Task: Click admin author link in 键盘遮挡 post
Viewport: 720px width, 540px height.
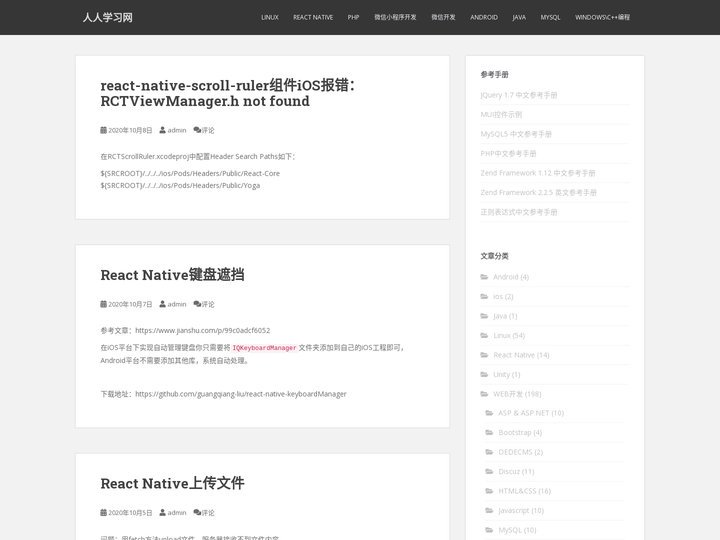Action: pos(177,304)
